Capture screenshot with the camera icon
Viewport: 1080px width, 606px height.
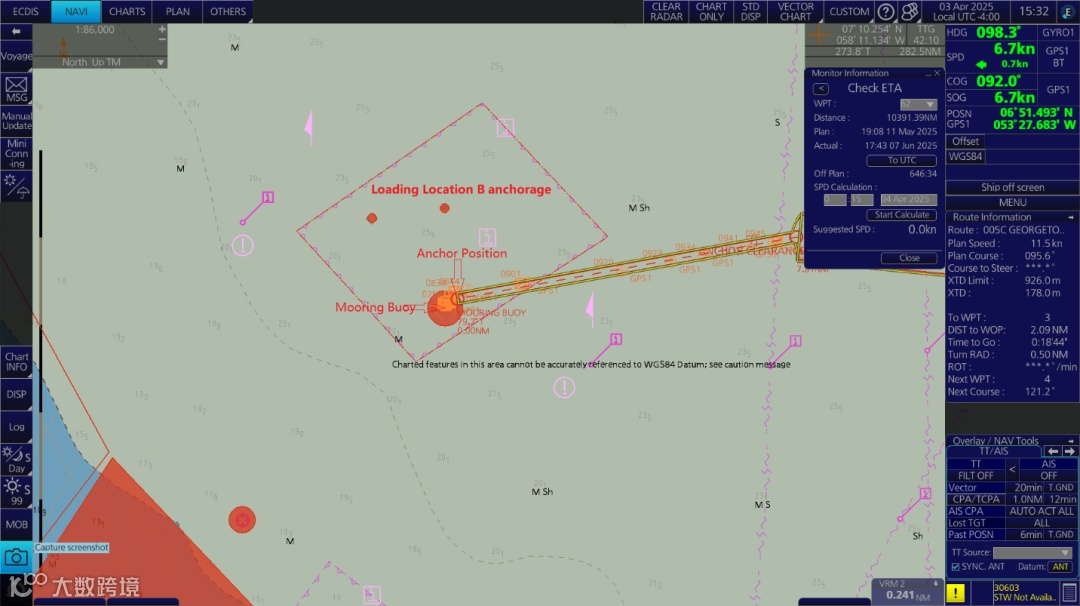(16, 556)
